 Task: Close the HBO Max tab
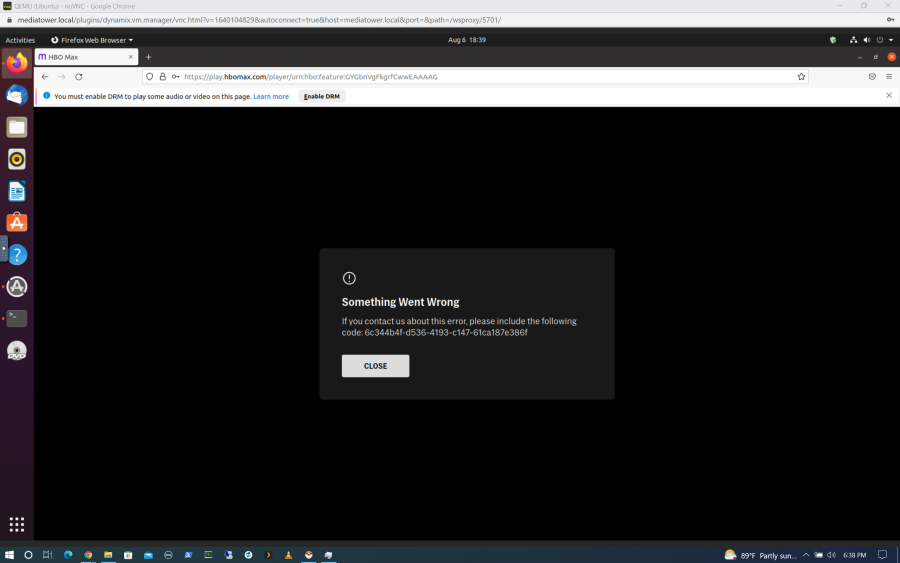pyautogui.click(x=130, y=57)
